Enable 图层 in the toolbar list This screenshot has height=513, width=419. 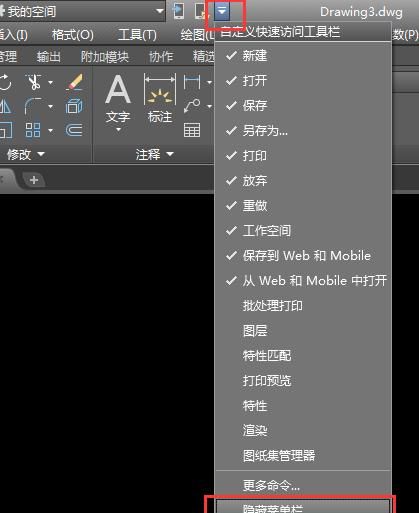[303, 331]
